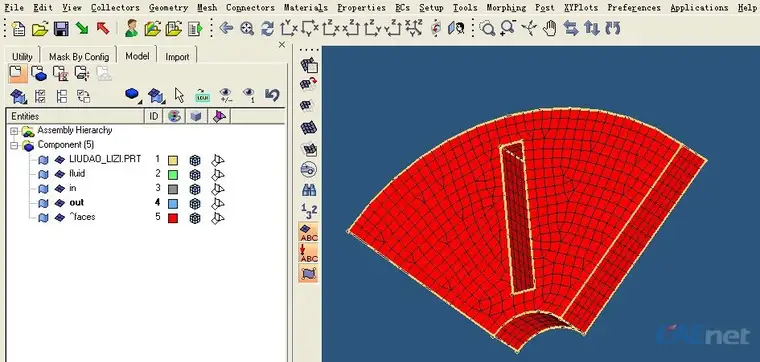Select the Pan hand tool
Image resolution: width=760 pixels, height=362 pixels.
pos(550,29)
